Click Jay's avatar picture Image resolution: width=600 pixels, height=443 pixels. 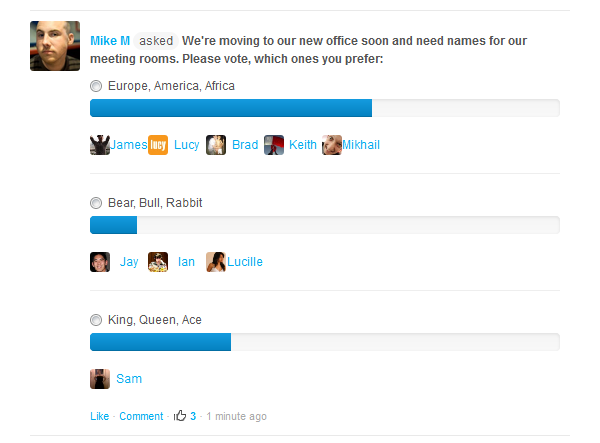point(100,262)
